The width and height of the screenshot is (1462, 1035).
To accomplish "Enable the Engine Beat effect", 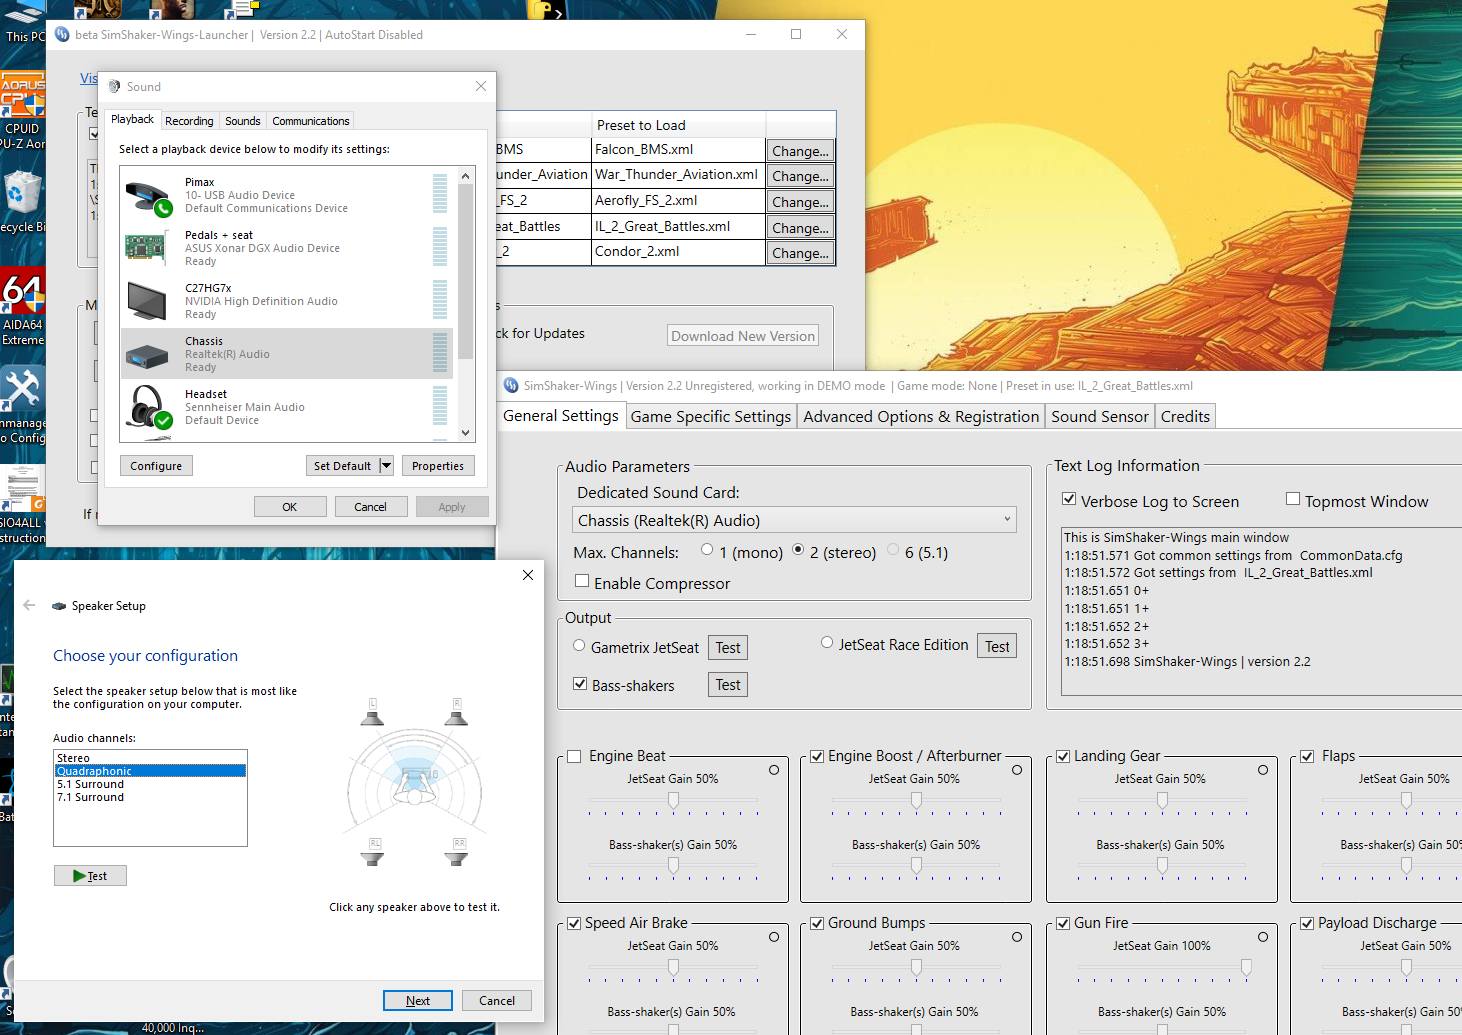I will [x=574, y=756].
